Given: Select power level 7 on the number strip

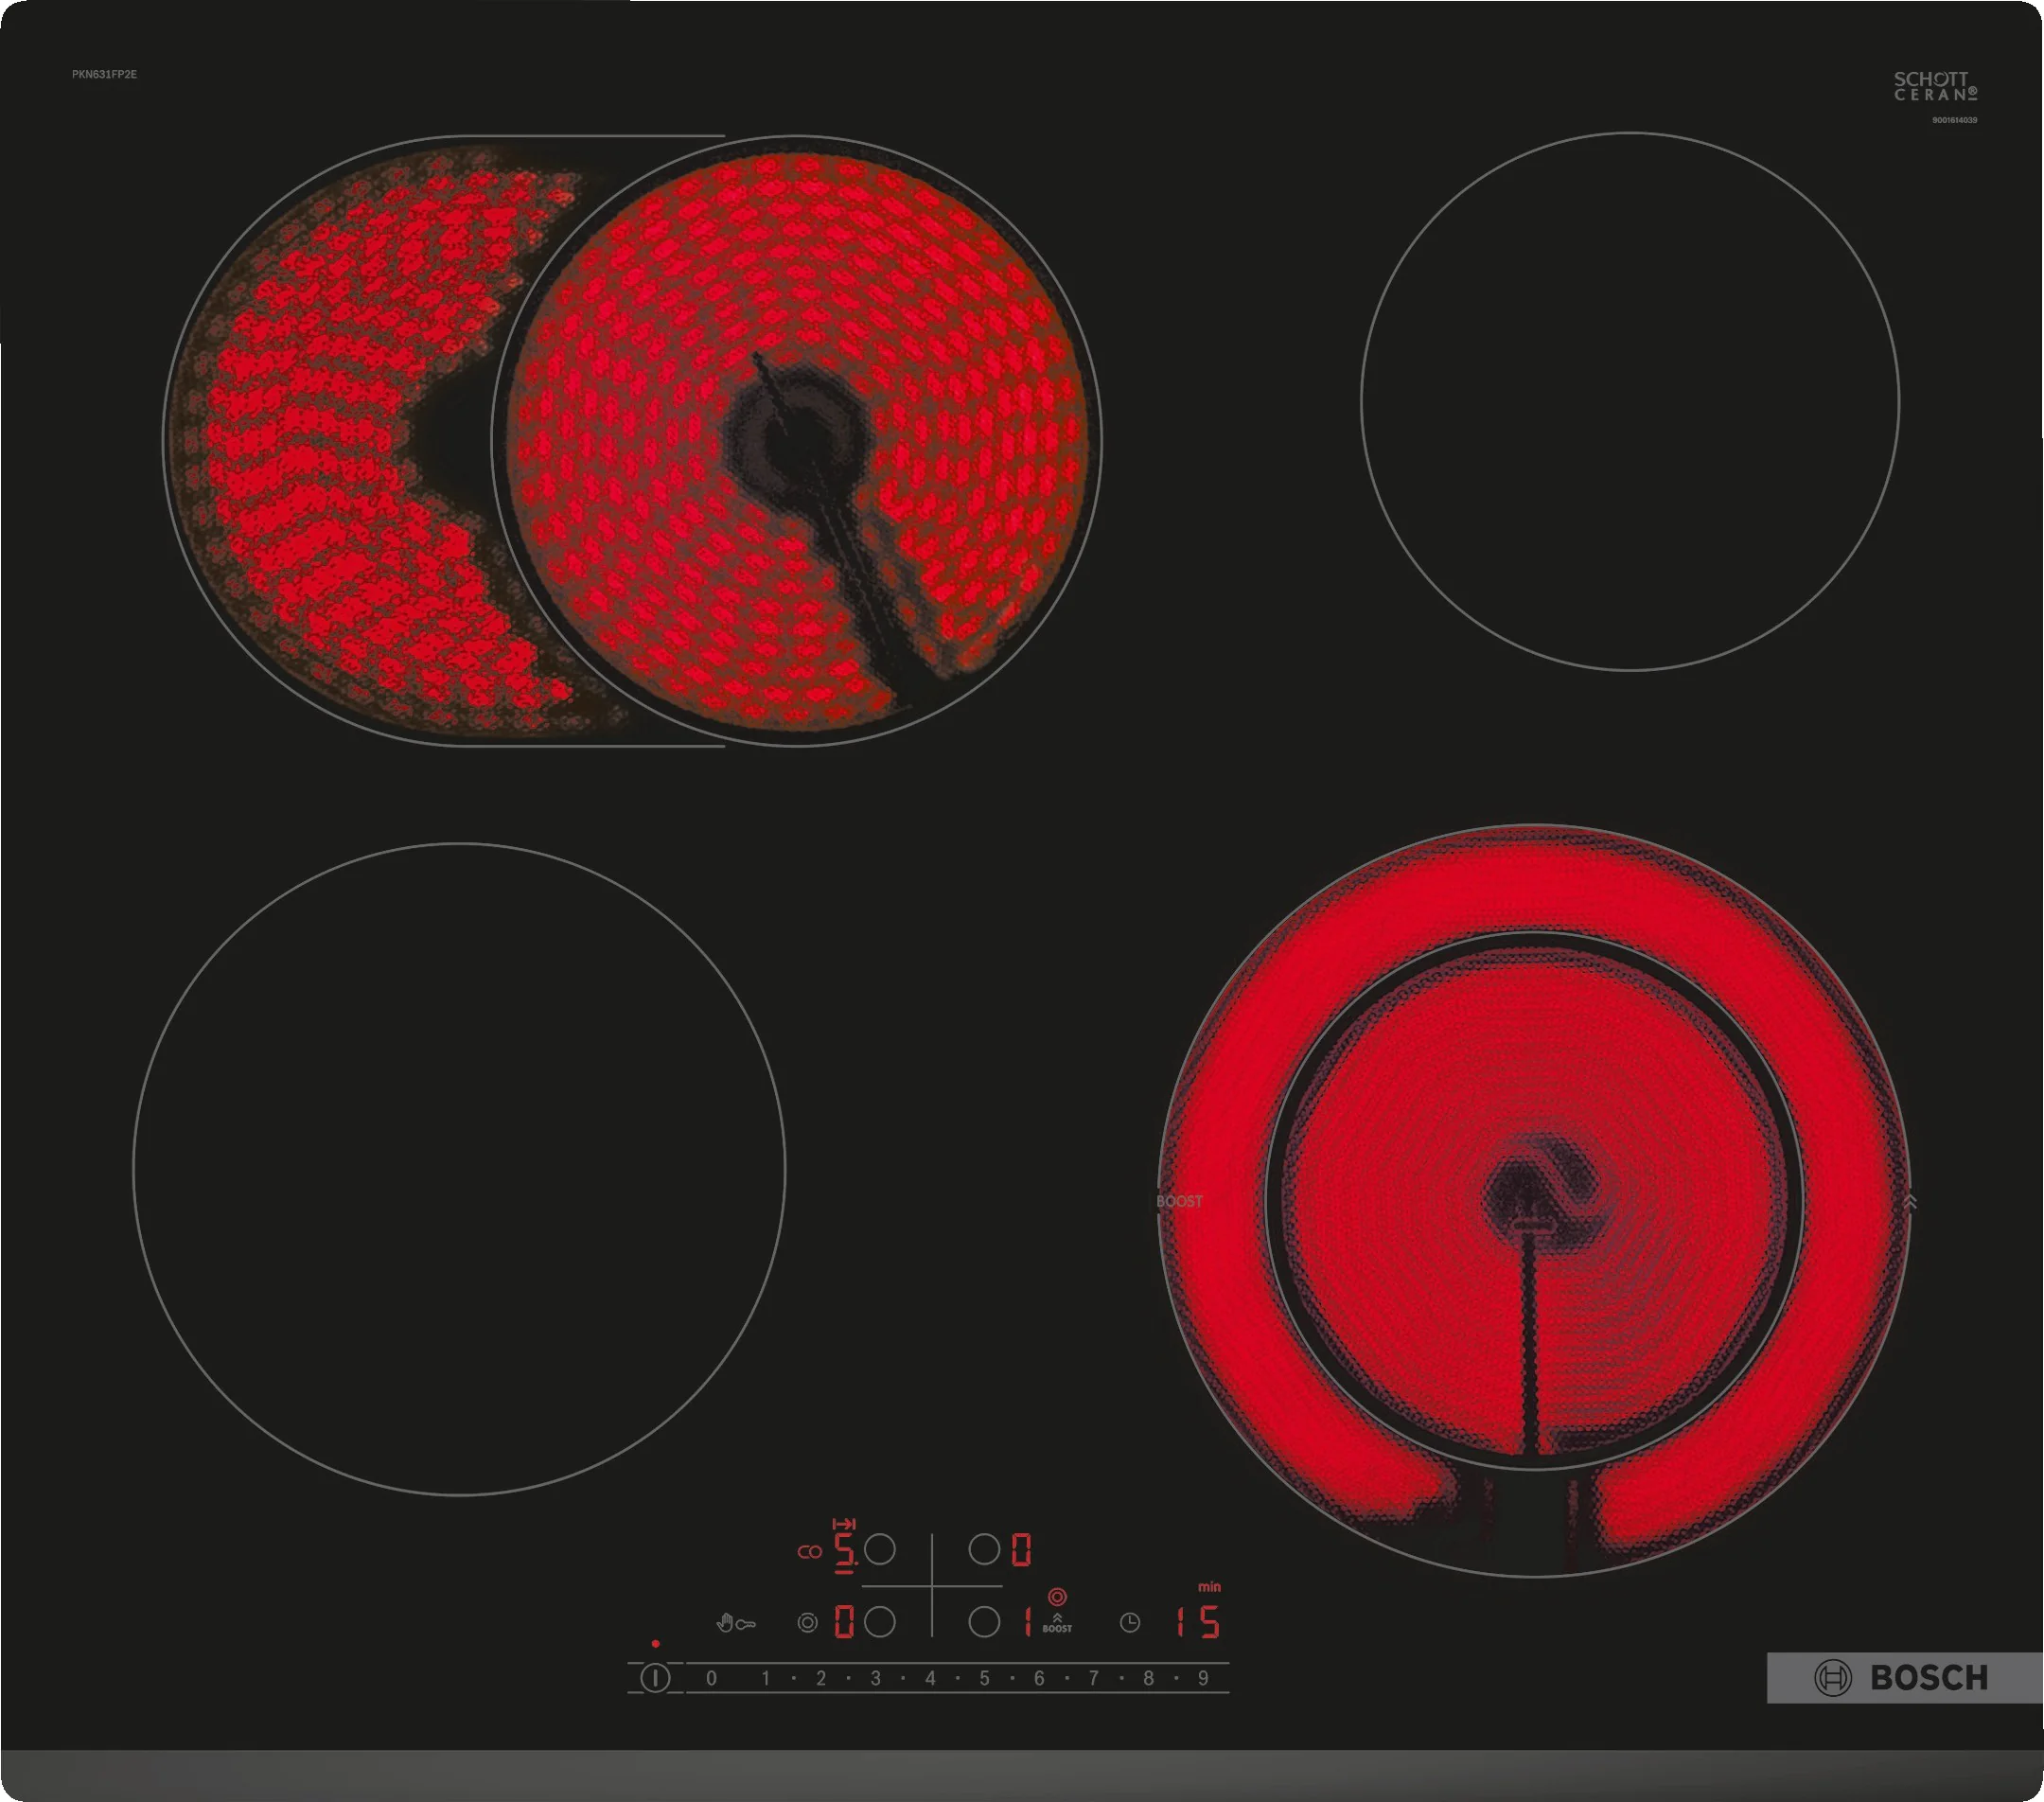Looking at the screenshot, I should pos(1093,1680).
